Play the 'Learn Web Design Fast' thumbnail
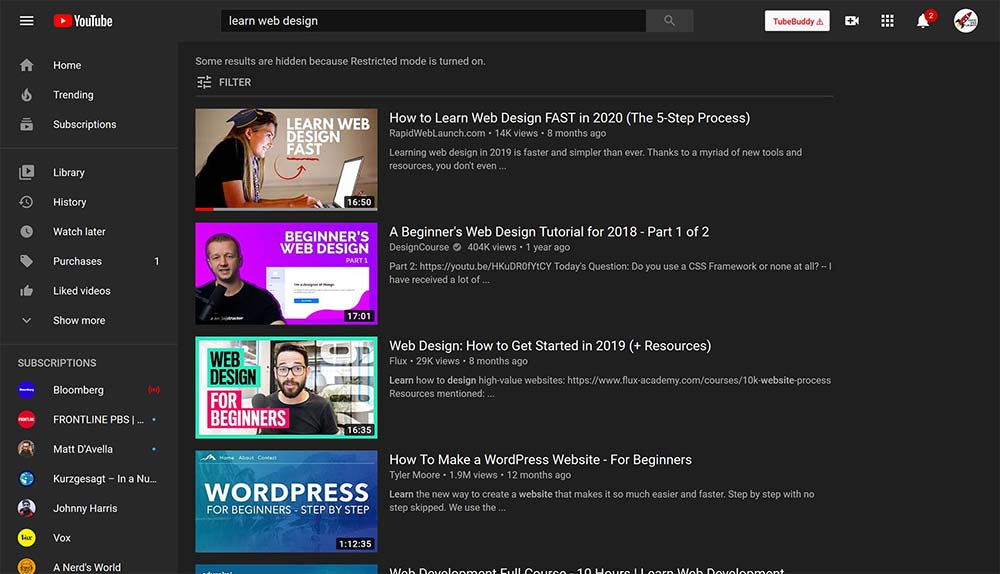Screen dimensions: 1000x574 (x=286, y=159)
